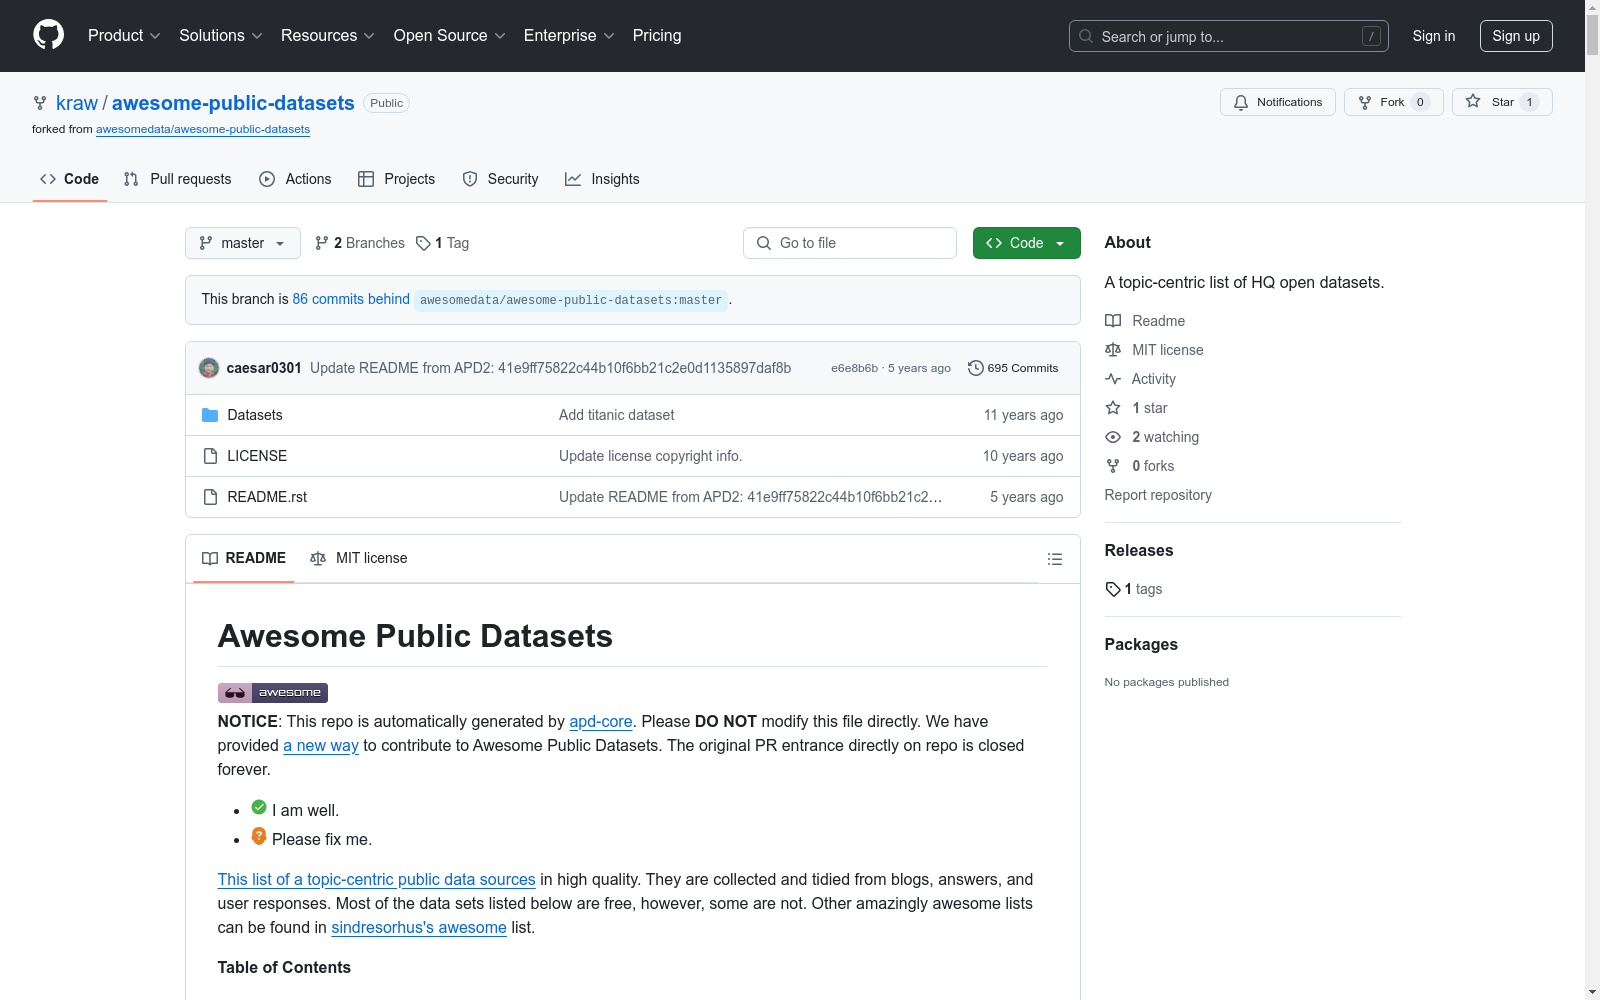Expand the Enterprise menu

coord(568,36)
